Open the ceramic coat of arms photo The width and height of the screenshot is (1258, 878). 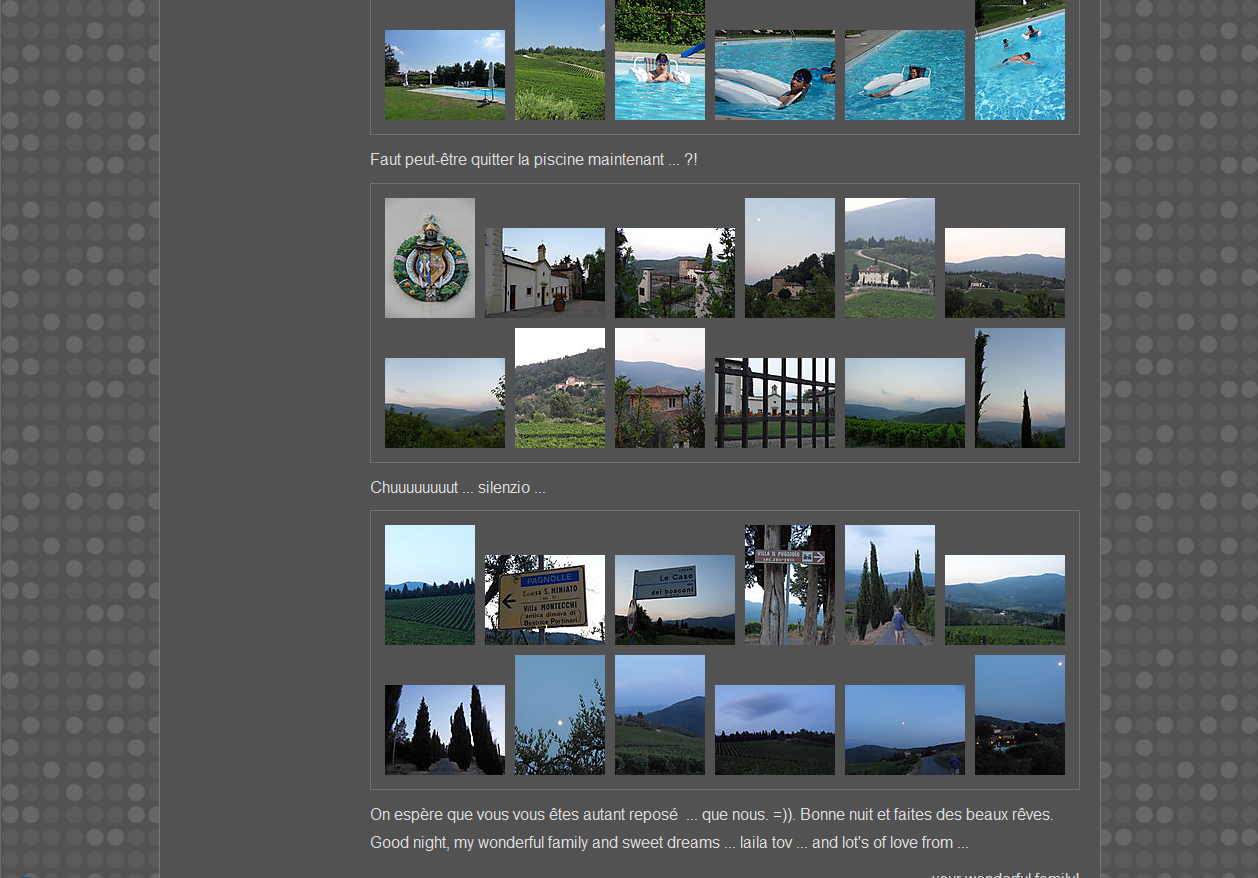coord(430,258)
